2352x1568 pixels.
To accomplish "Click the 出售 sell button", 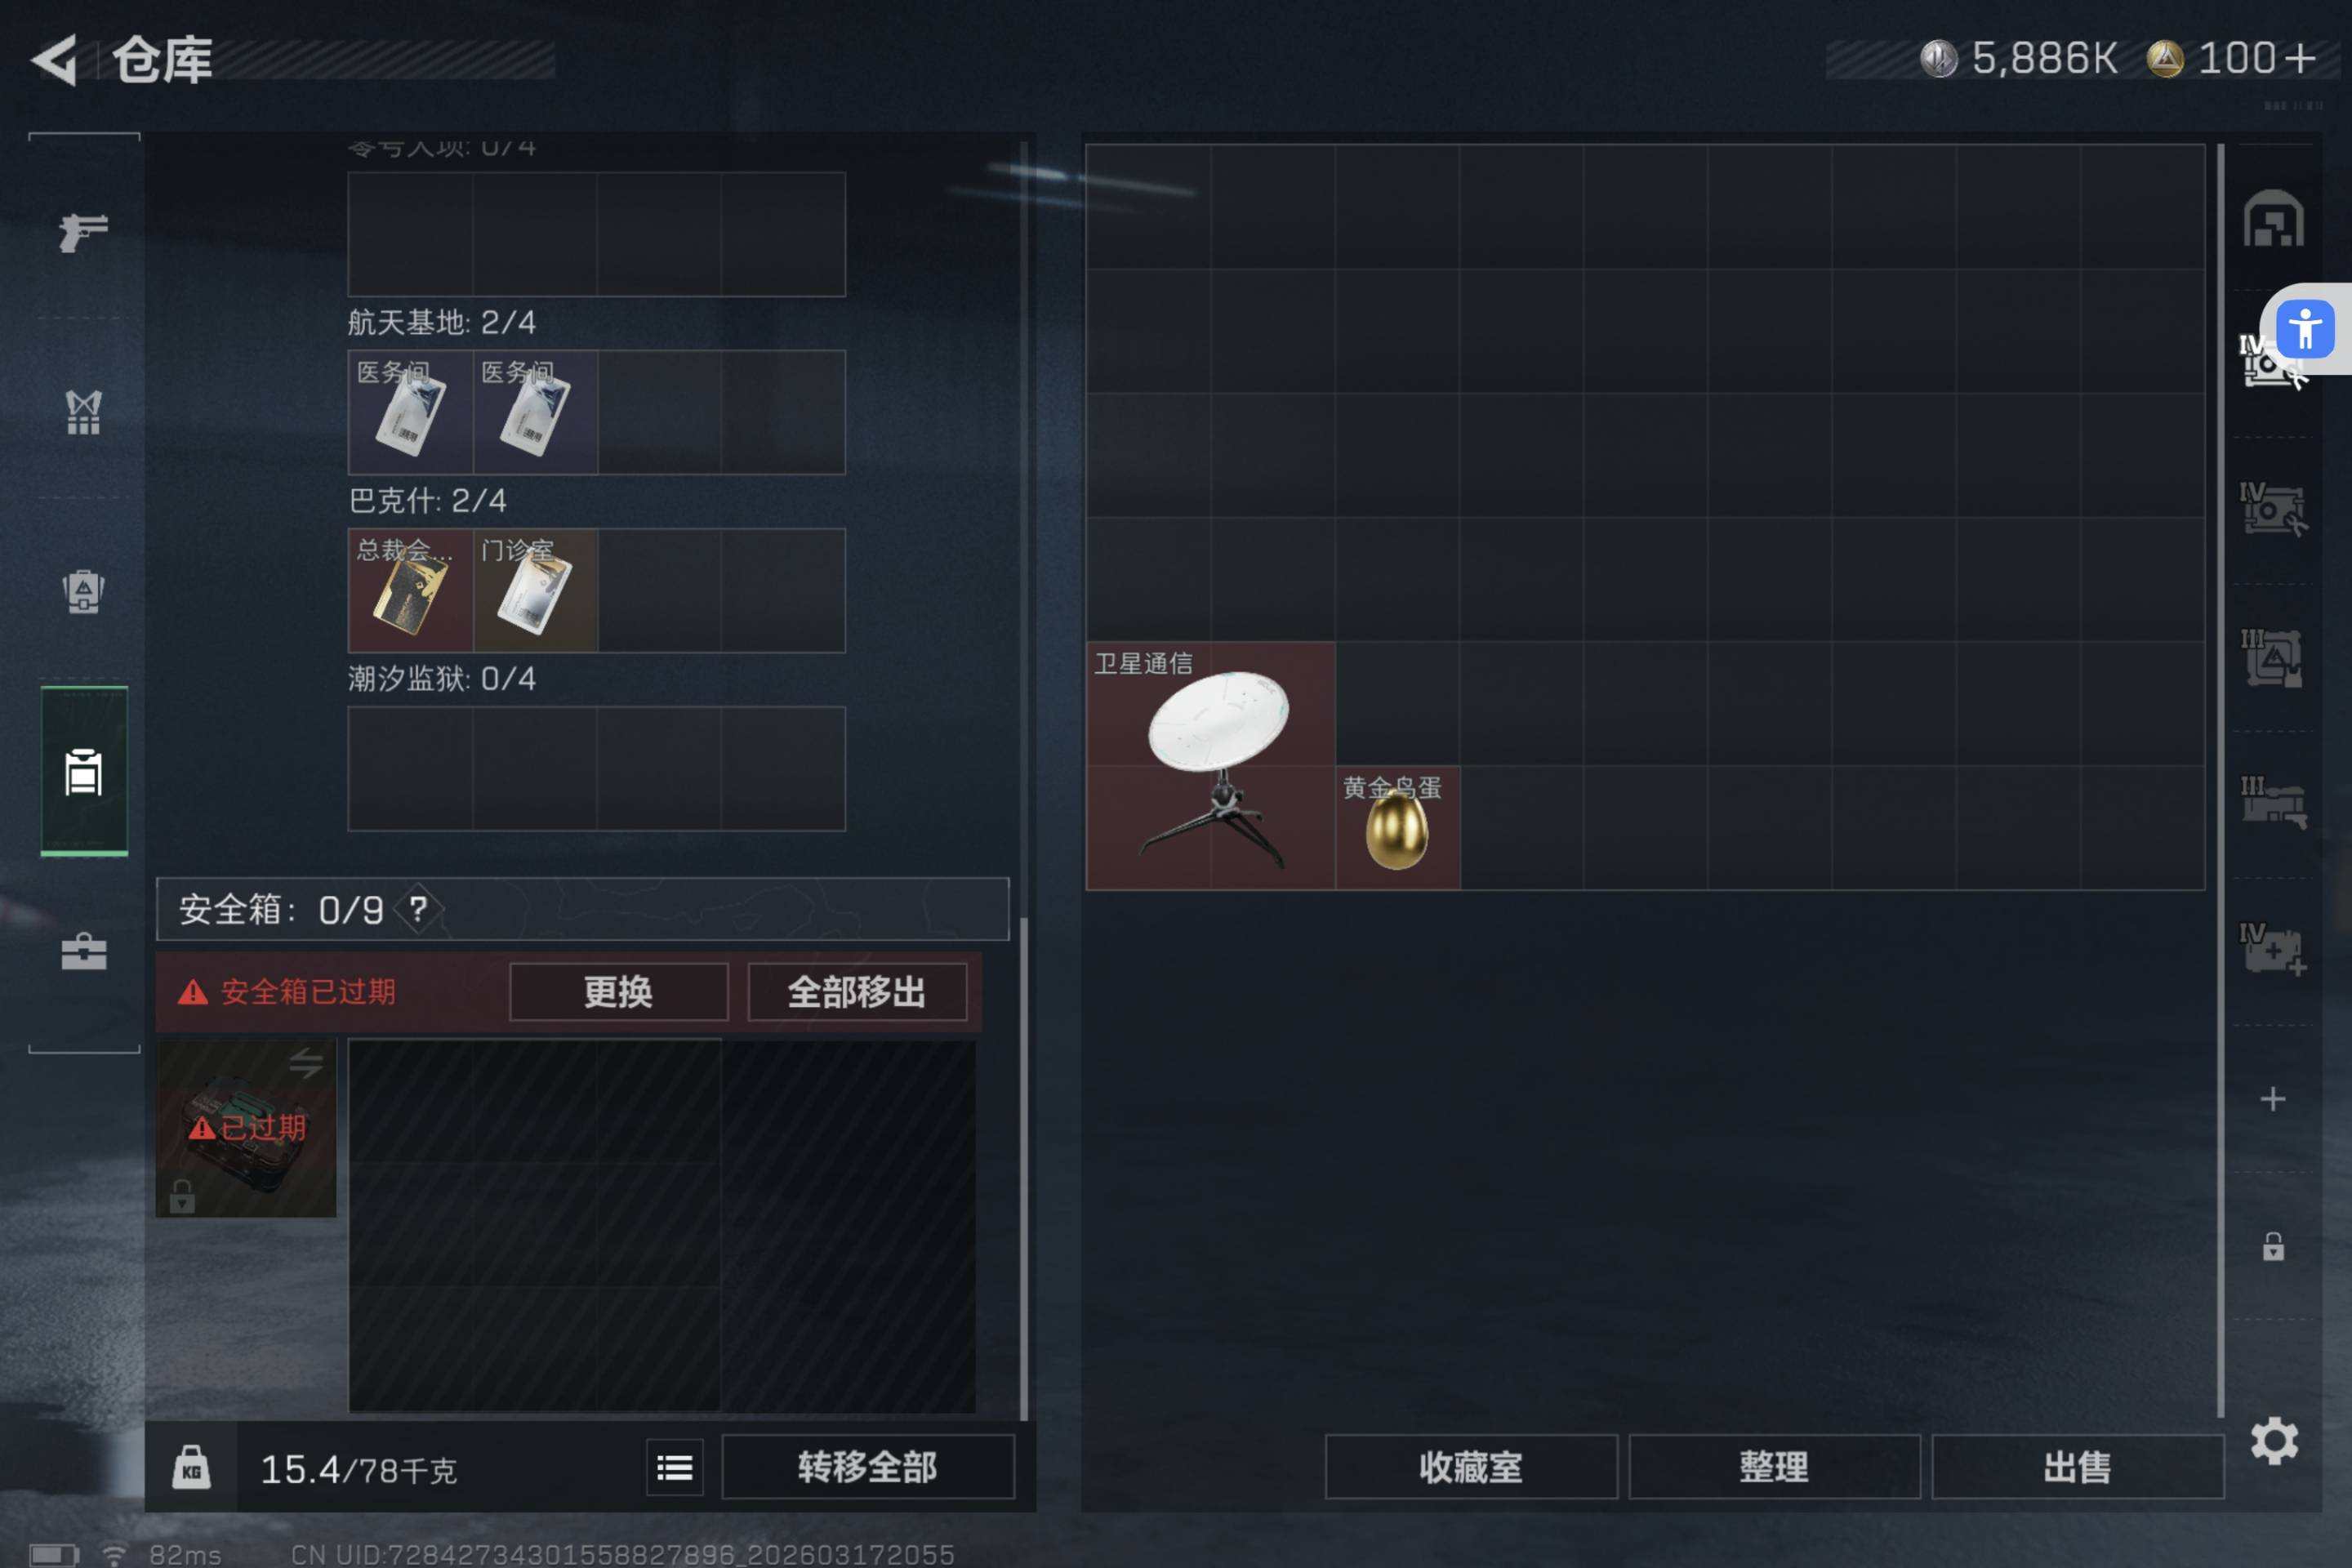I will point(2078,1467).
